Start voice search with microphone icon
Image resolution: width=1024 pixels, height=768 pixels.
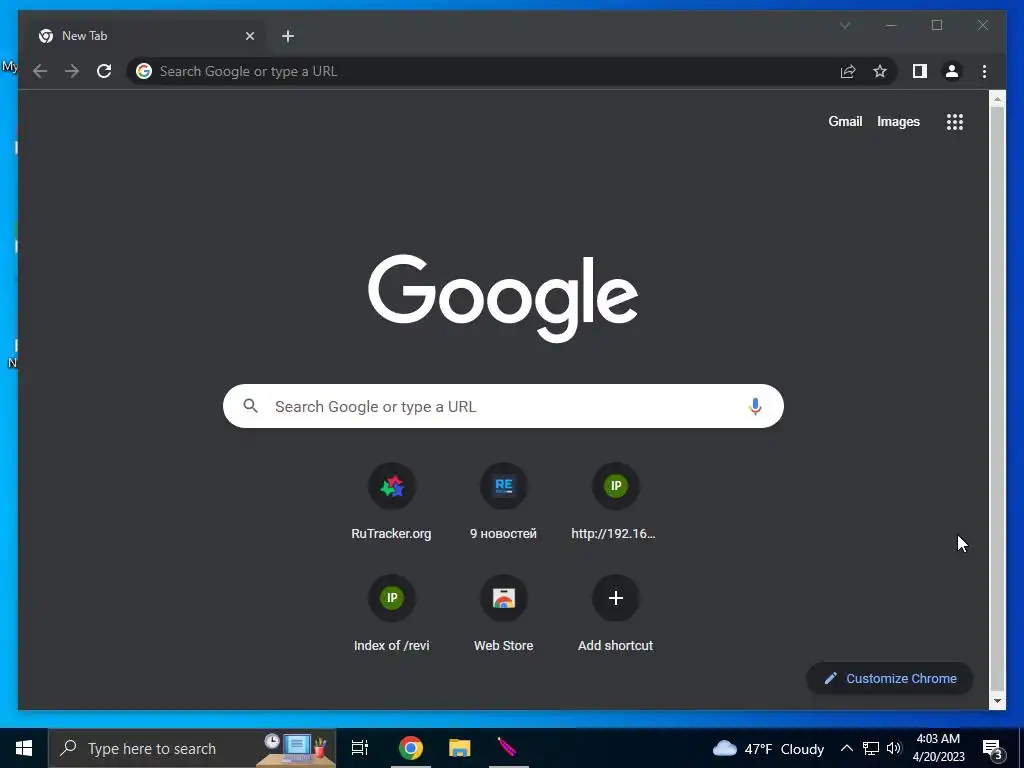(x=755, y=406)
